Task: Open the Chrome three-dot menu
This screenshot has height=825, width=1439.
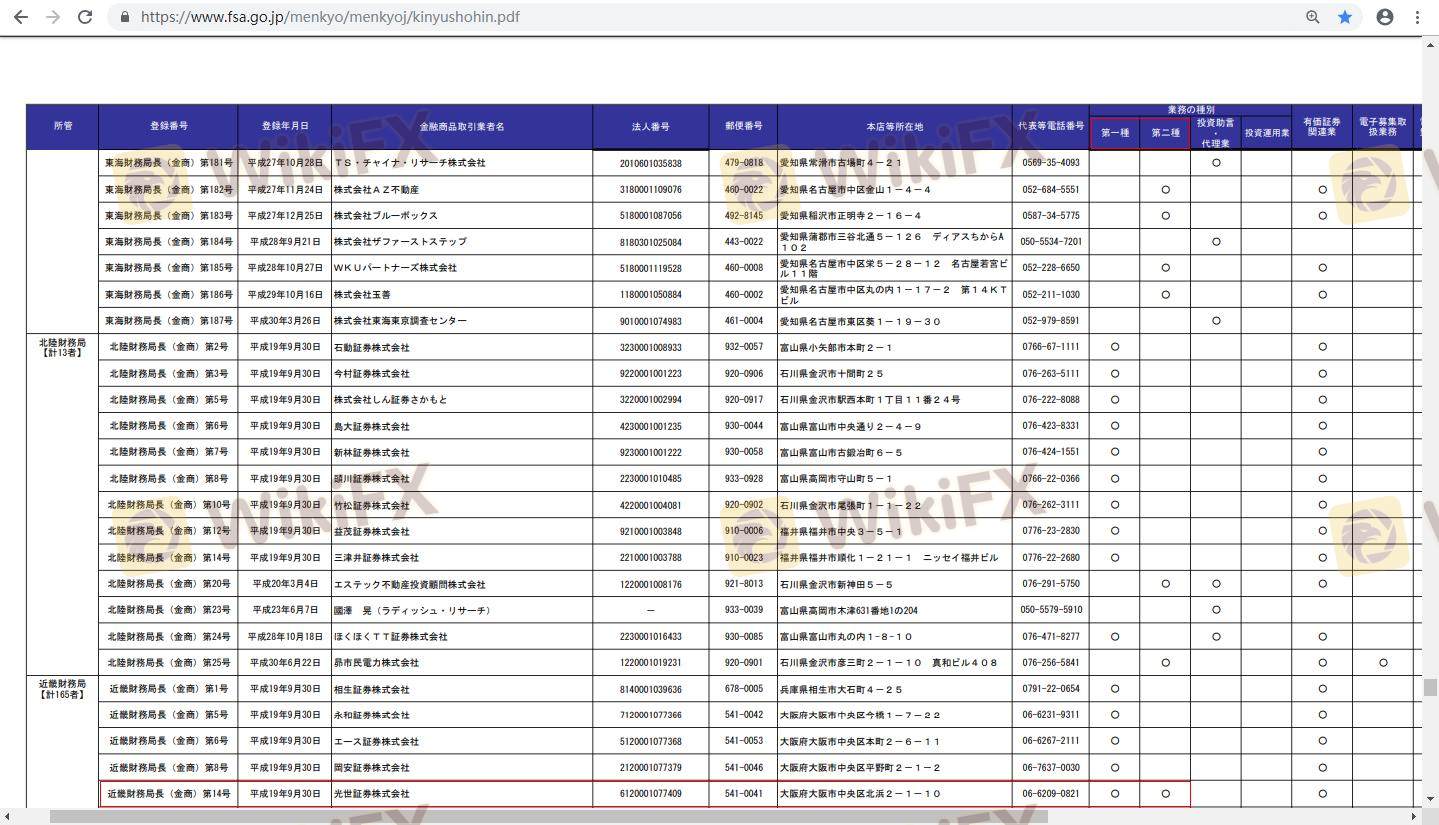Action: pyautogui.click(x=1417, y=17)
